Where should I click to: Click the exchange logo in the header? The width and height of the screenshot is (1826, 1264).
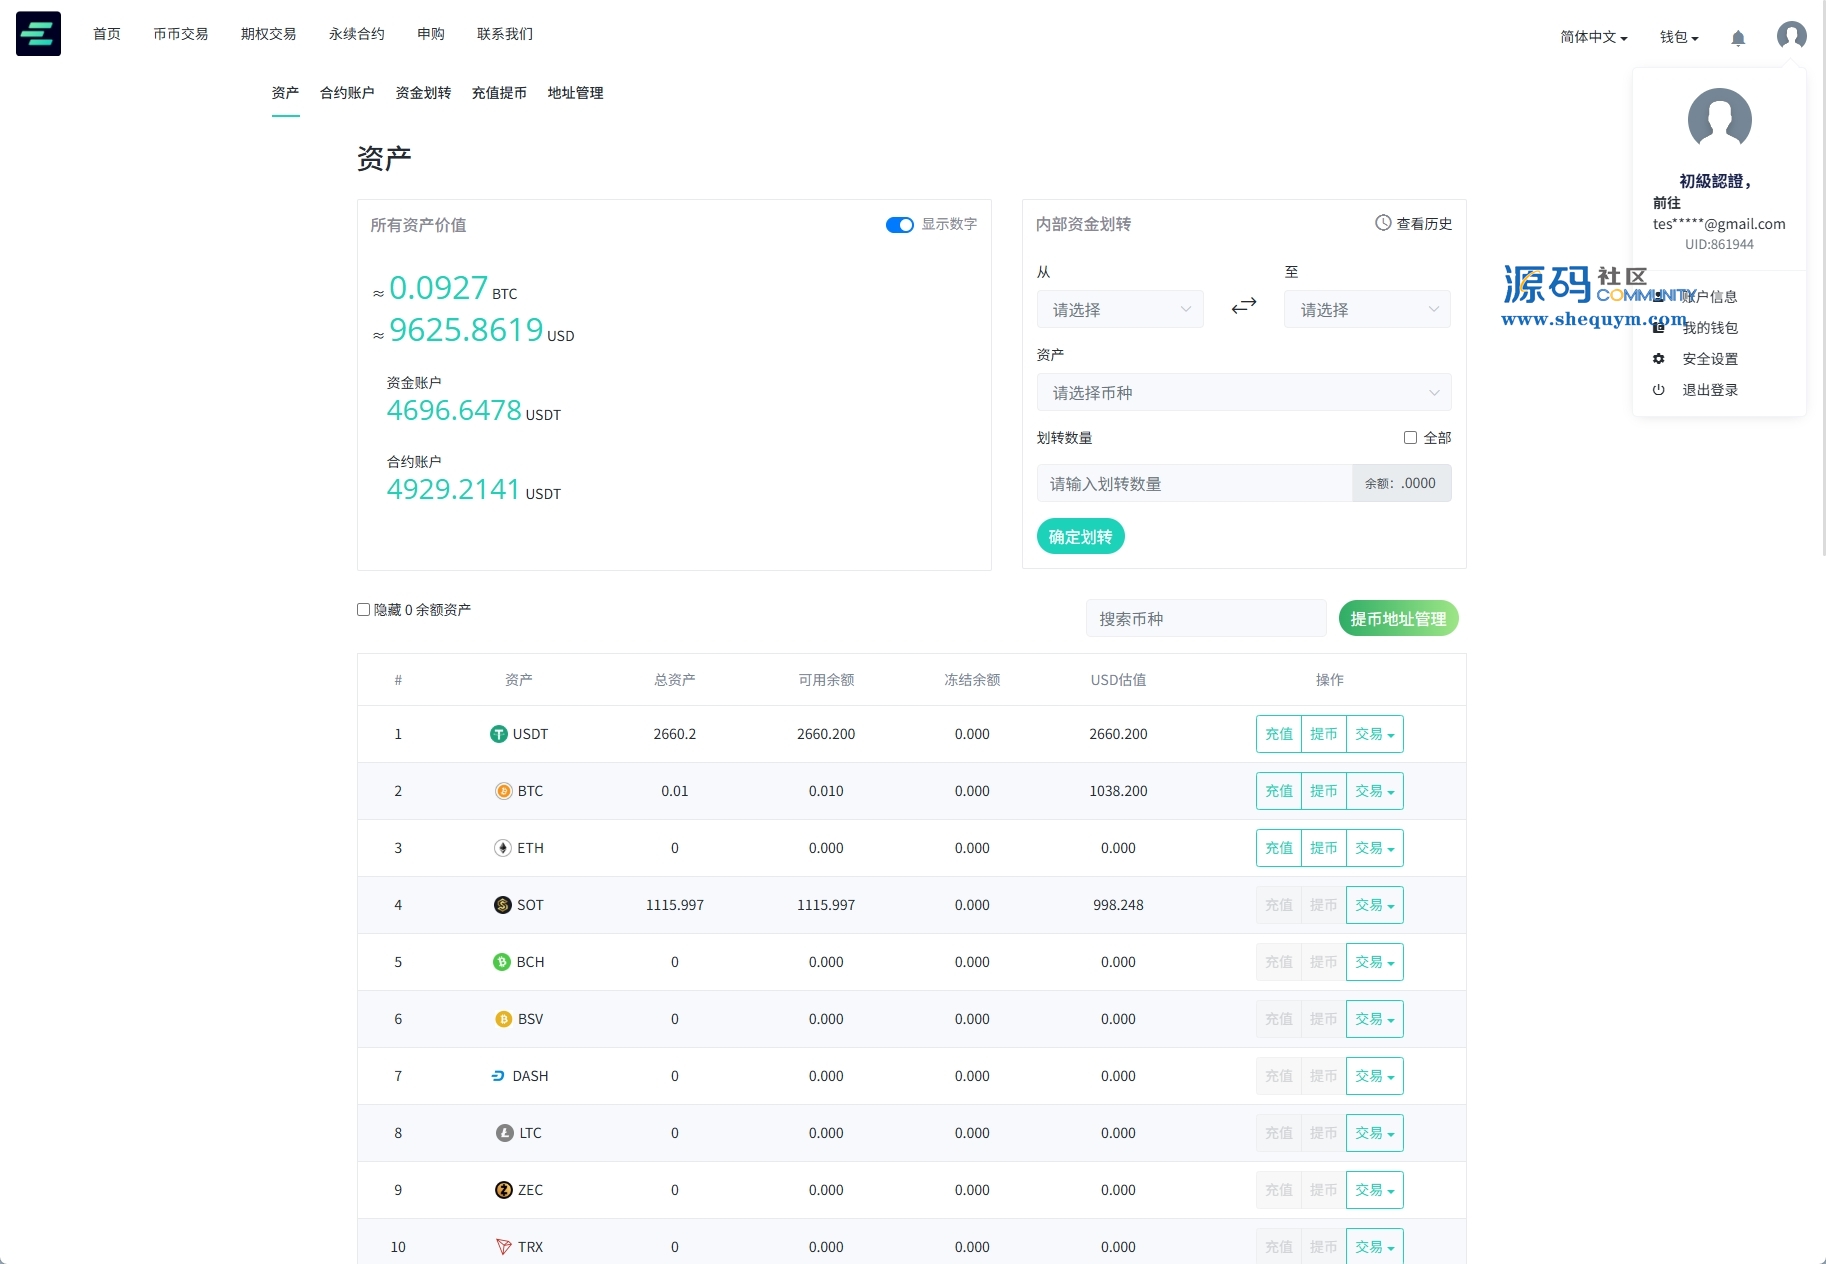(38, 34)
